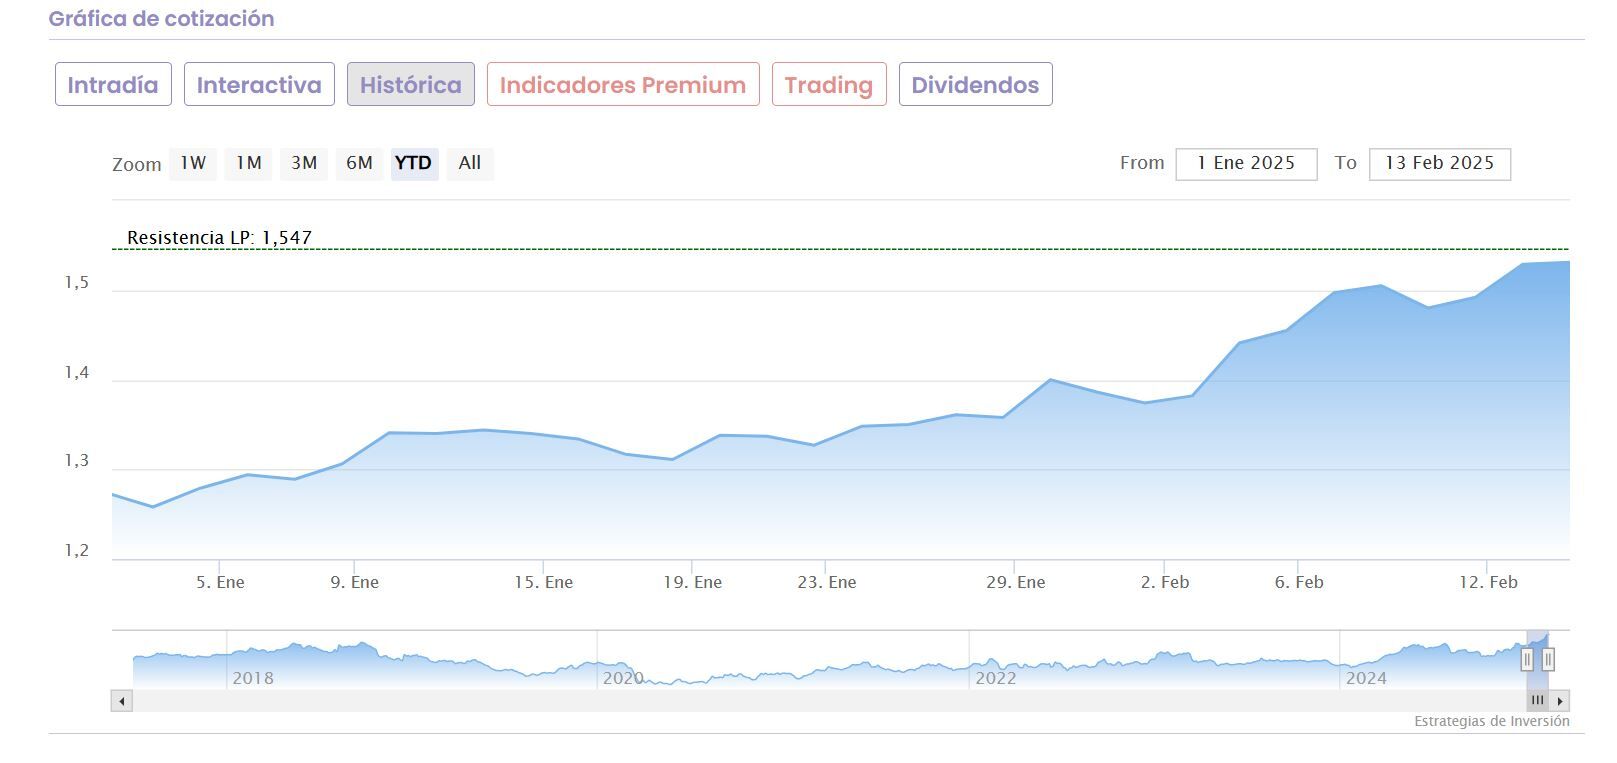Set zoom range to 1M

coord(249,163)
